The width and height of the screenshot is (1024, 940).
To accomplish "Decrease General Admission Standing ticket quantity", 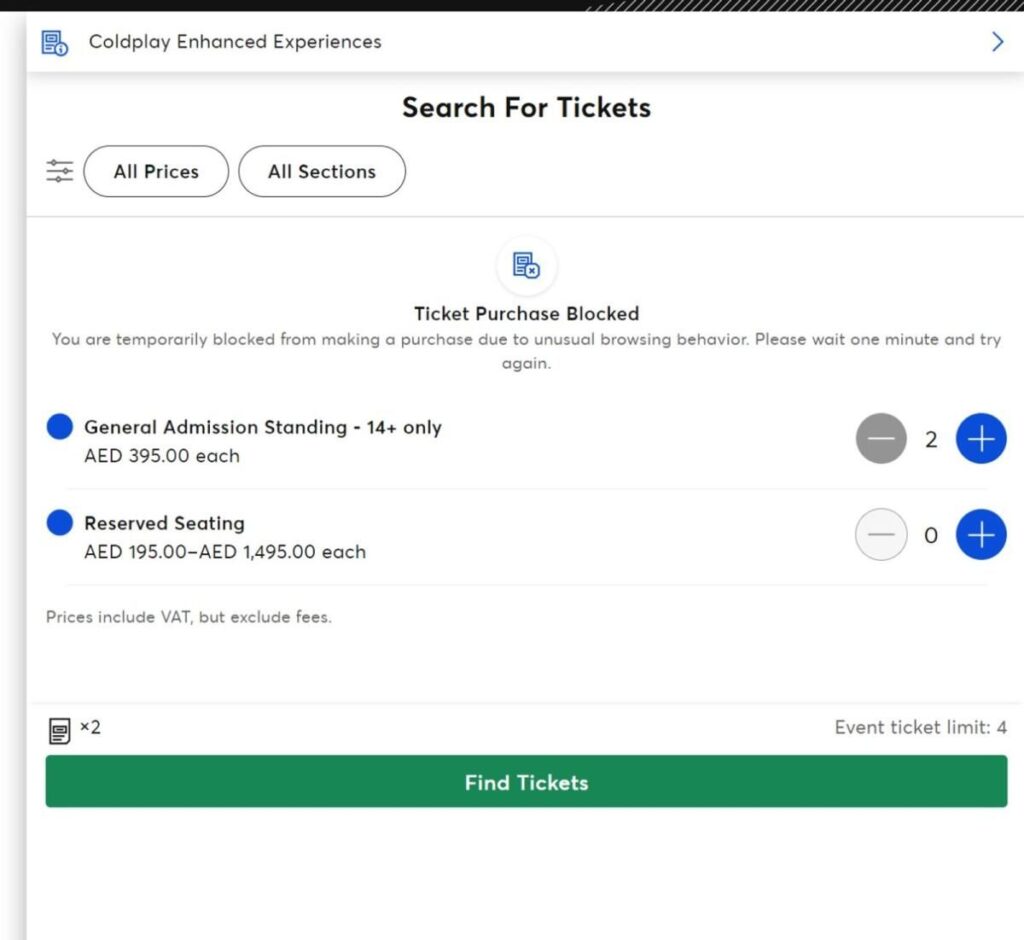I will (x=881, y=439).
